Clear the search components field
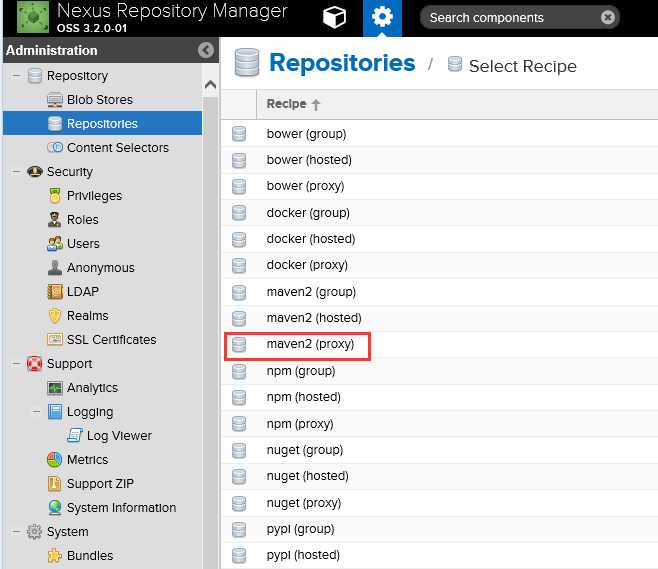This screenshot has height=569, width=658. [607, 17]
